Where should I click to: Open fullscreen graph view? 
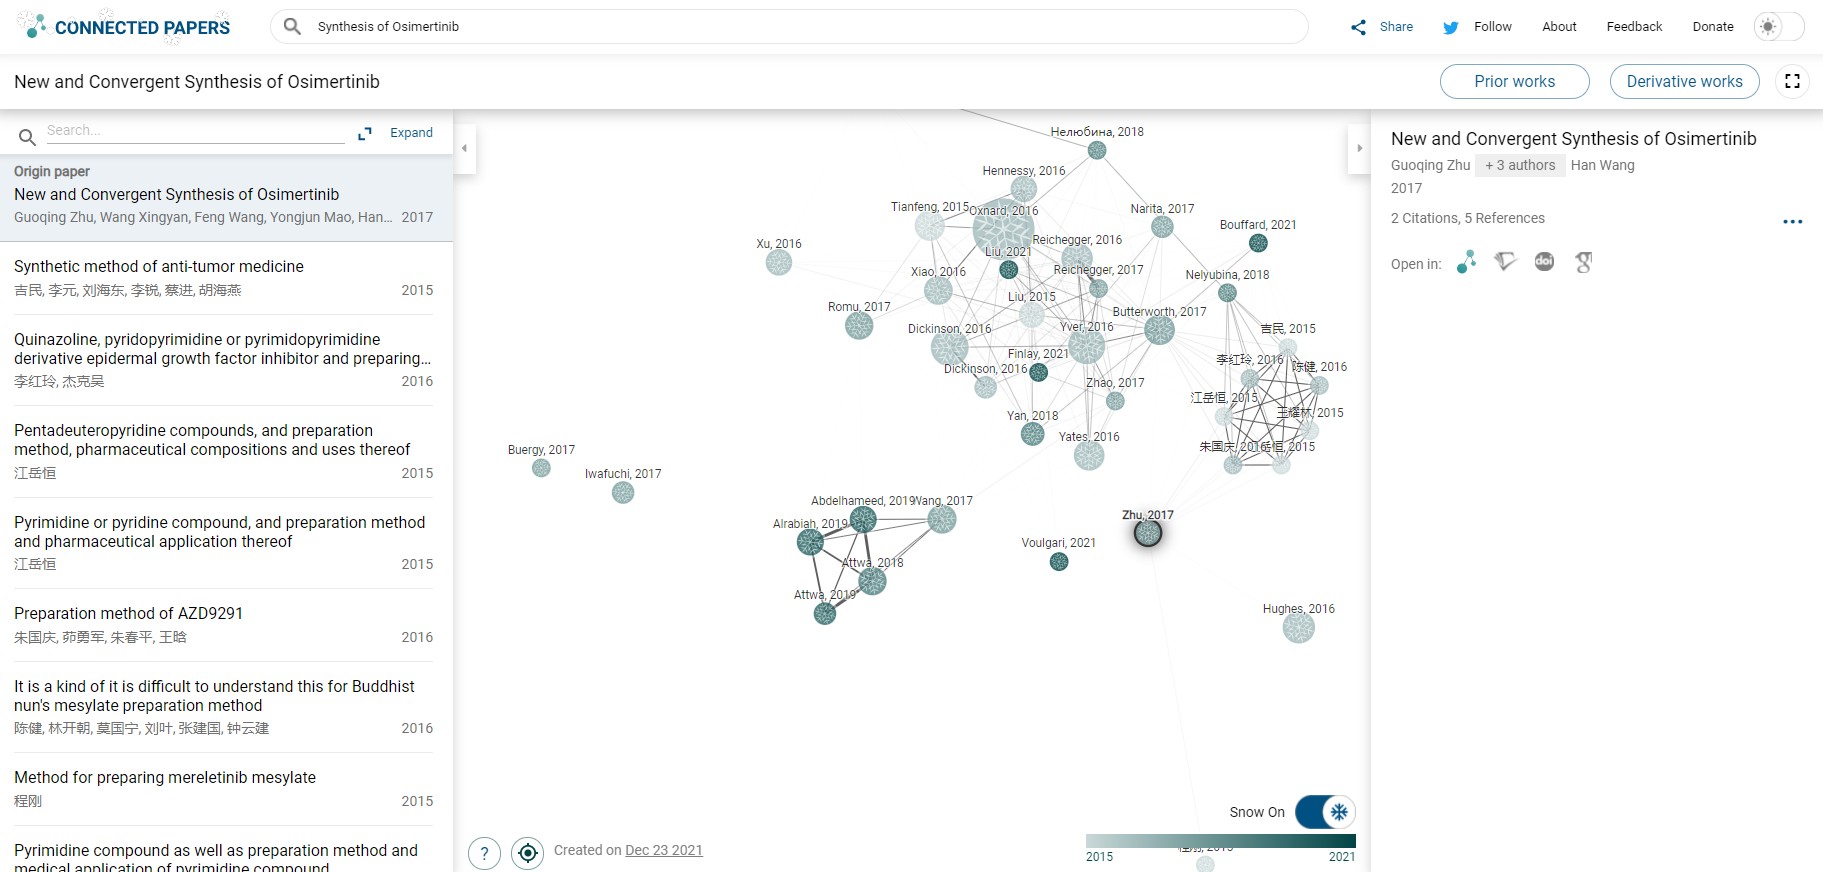1792,81
